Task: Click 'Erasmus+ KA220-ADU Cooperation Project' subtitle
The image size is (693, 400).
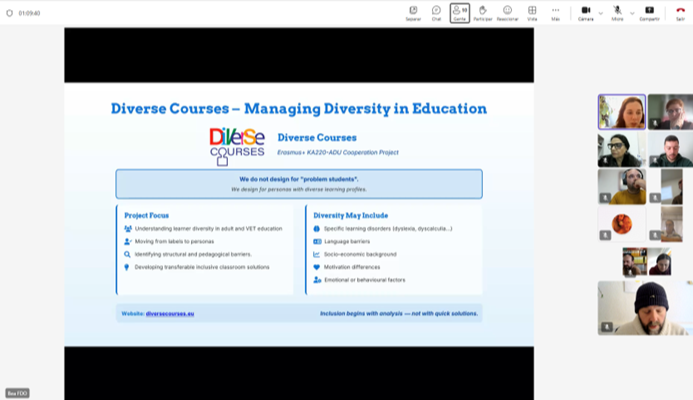Action: click(338, 152)
